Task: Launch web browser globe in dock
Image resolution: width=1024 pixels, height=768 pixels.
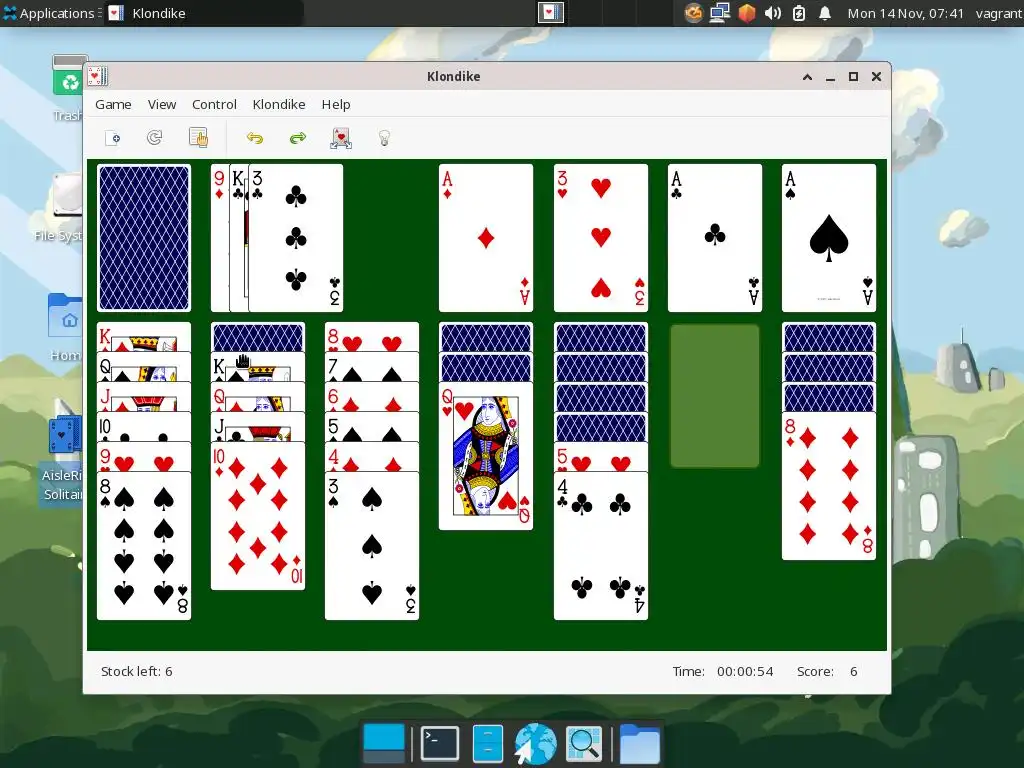Action: 535,743
